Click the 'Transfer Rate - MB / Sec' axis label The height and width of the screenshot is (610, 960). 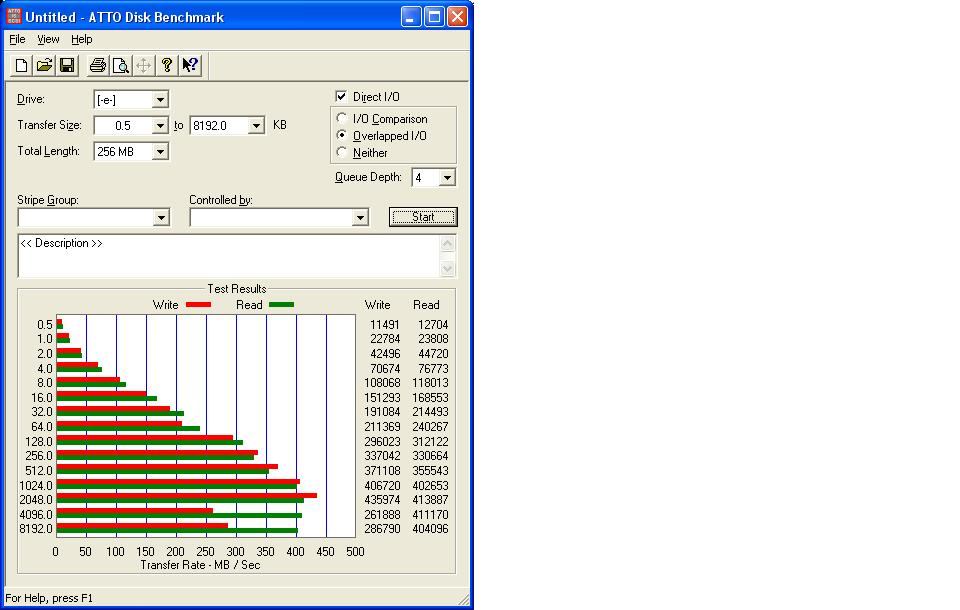tap(200, 565)
